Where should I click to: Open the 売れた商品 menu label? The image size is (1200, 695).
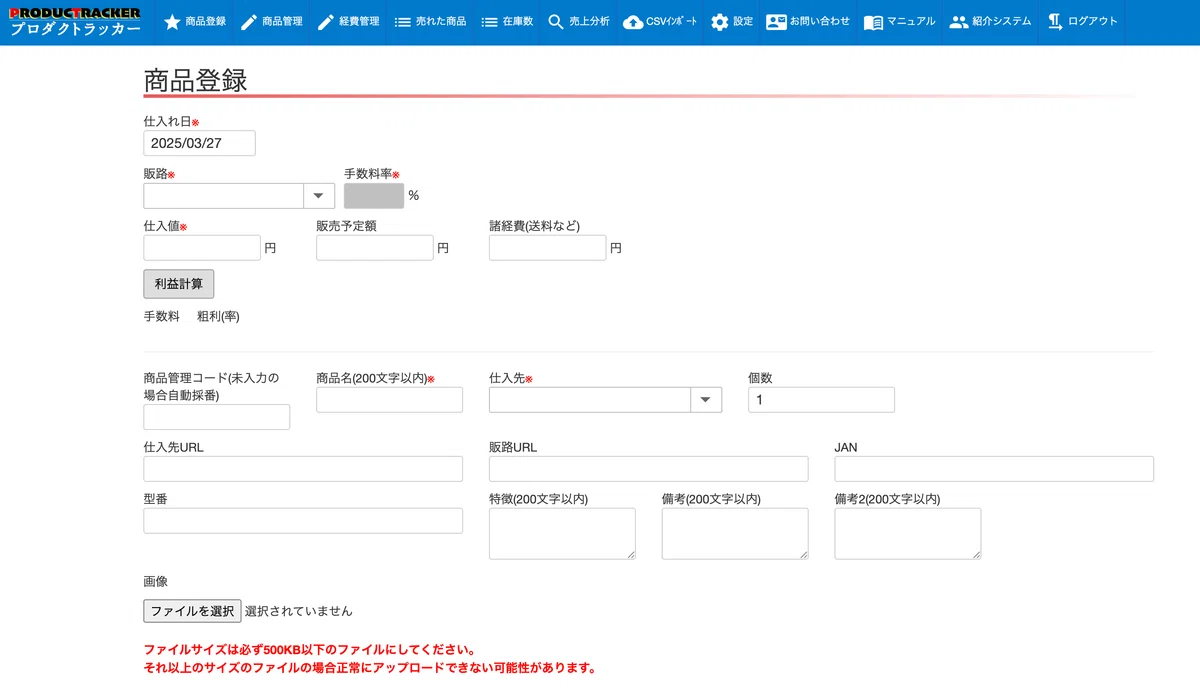point(441,22)
